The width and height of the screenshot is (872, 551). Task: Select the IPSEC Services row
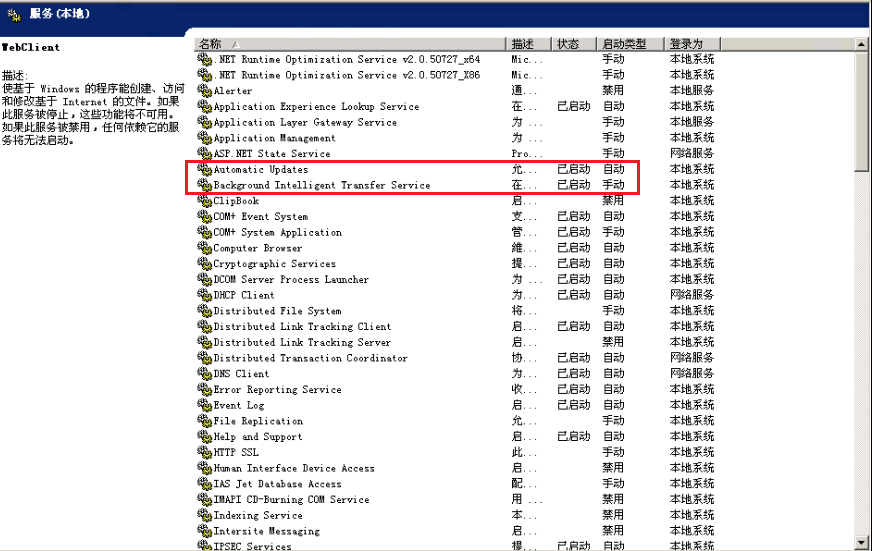[x=252, y=546]
